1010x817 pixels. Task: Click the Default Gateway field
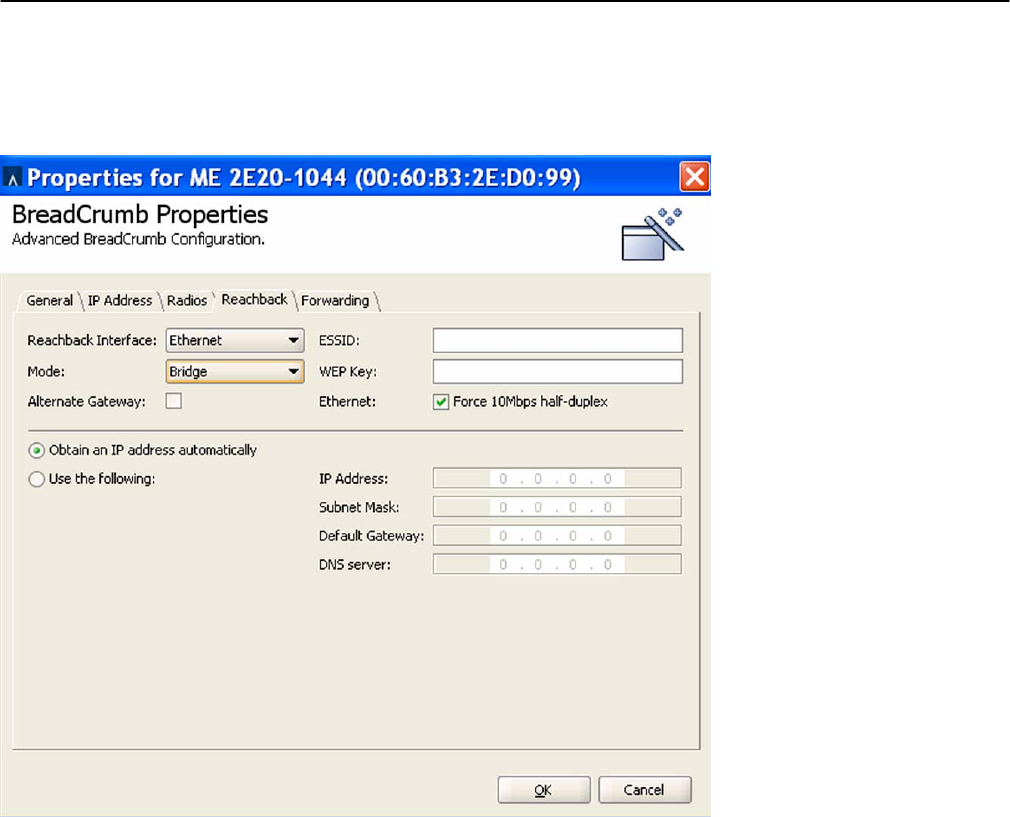[x=557, y=535]
